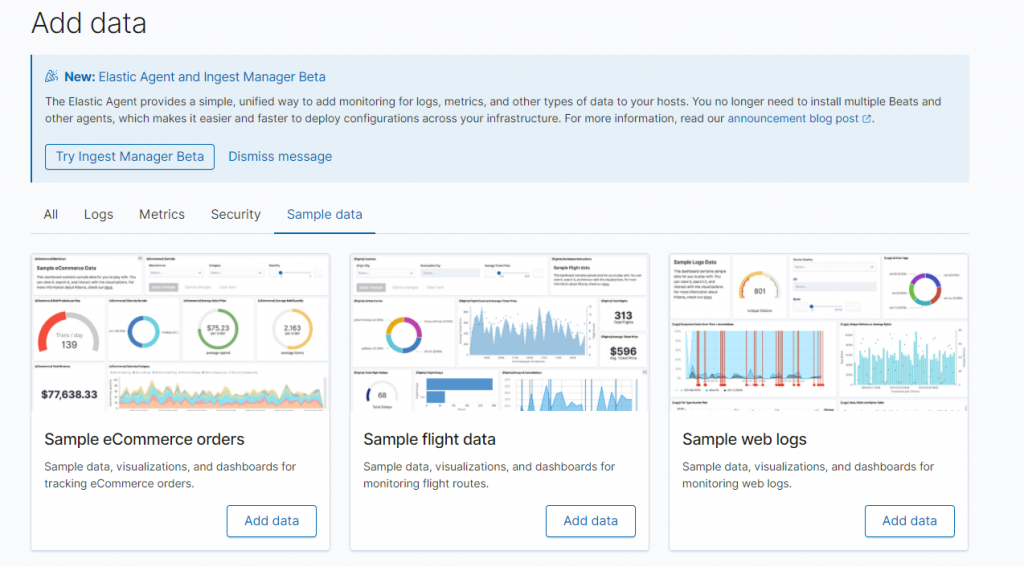
Task: Click the web logs dashboard preview thumbnail
Action: pos(818,332)
